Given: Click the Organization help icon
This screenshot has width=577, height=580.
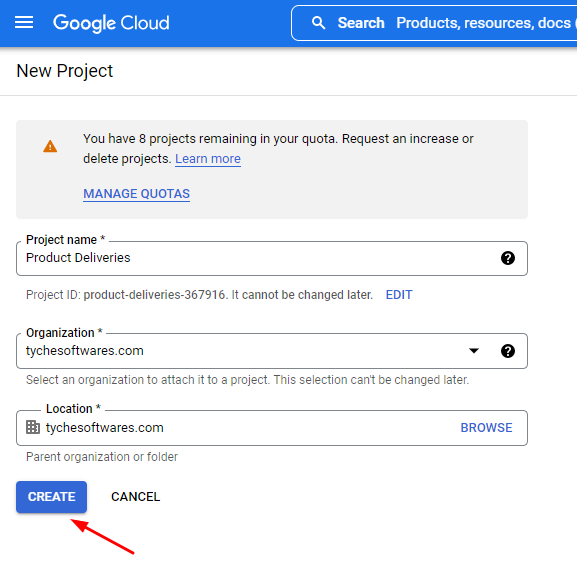Looking at the screenshot, I should click(508, 351).
